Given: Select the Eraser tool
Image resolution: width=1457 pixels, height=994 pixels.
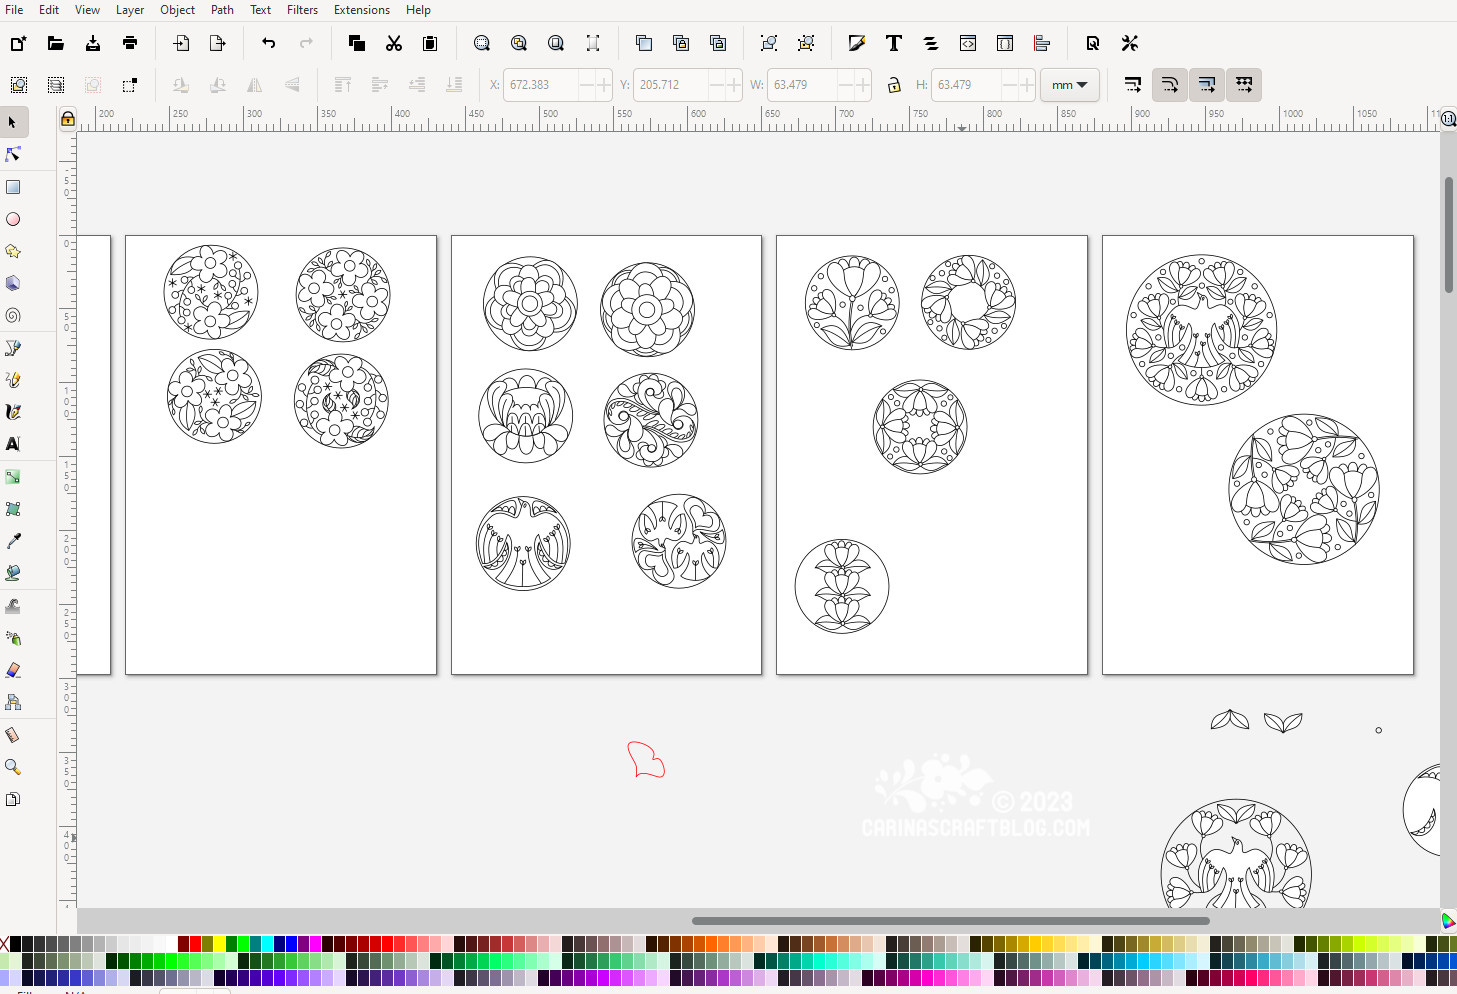Looking at the screenshot, I should 13,670.
